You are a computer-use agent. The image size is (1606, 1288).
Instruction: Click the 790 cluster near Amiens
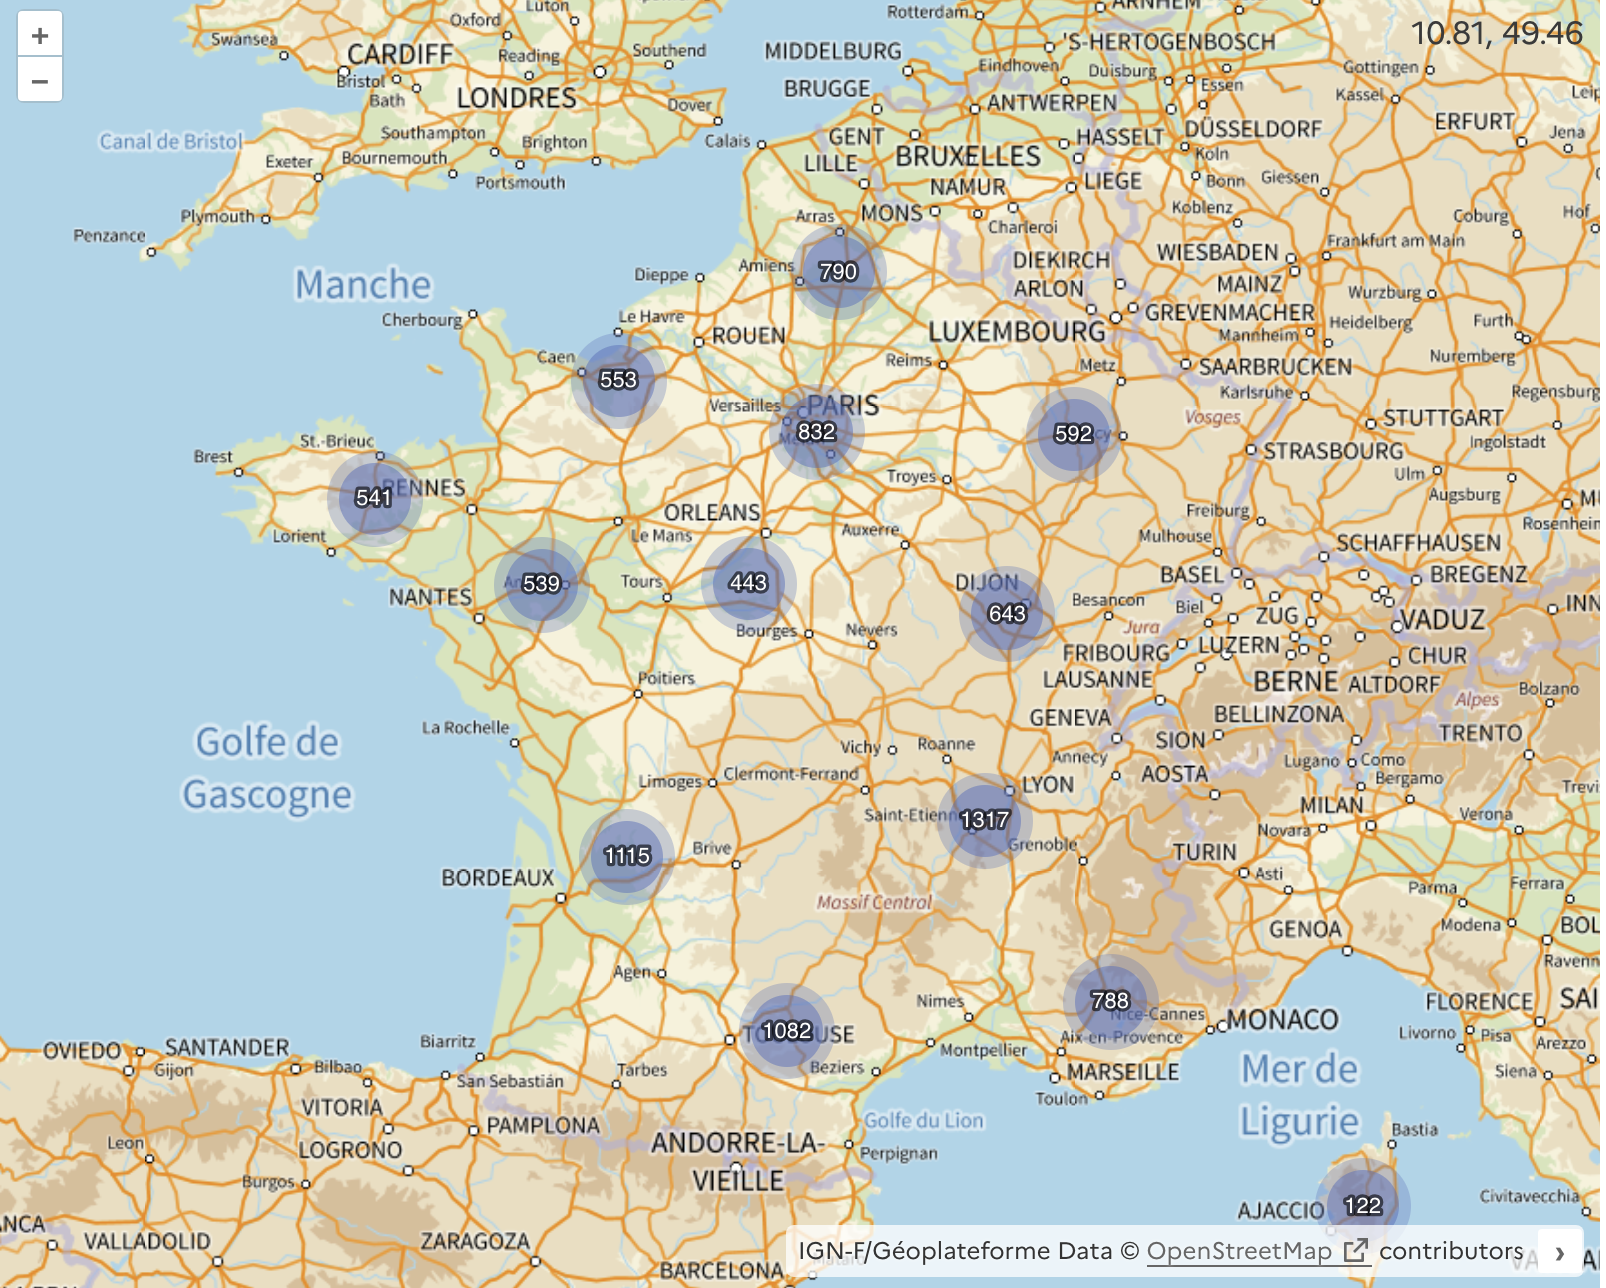837,269
